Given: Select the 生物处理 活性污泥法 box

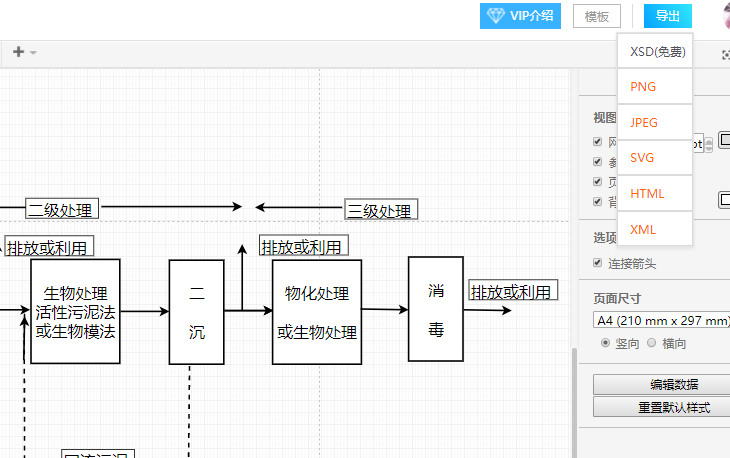Looking at the screenshot, I should (x=75, y=311).
